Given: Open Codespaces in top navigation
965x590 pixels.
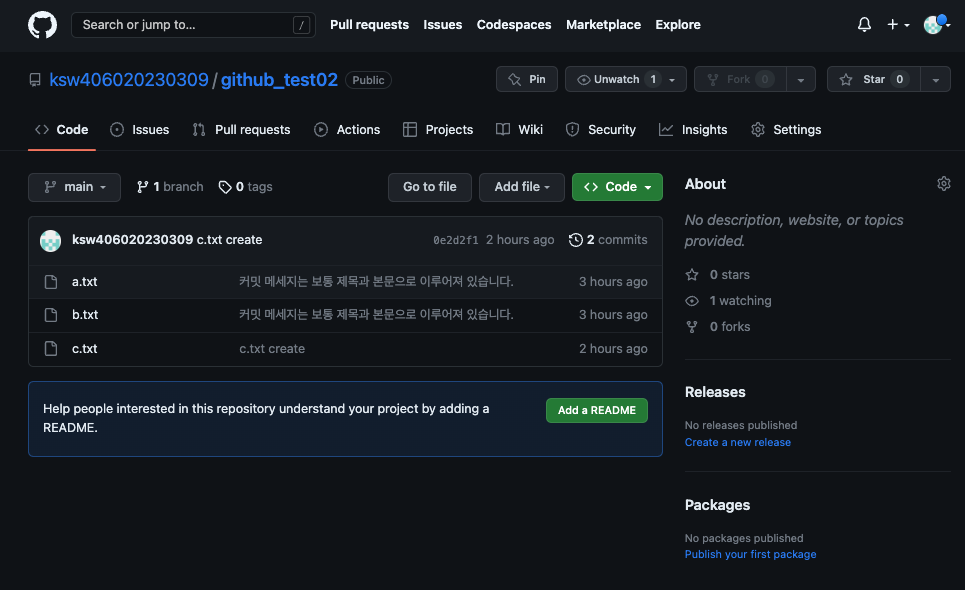Looking at the screenshot, I should [514, 25].
